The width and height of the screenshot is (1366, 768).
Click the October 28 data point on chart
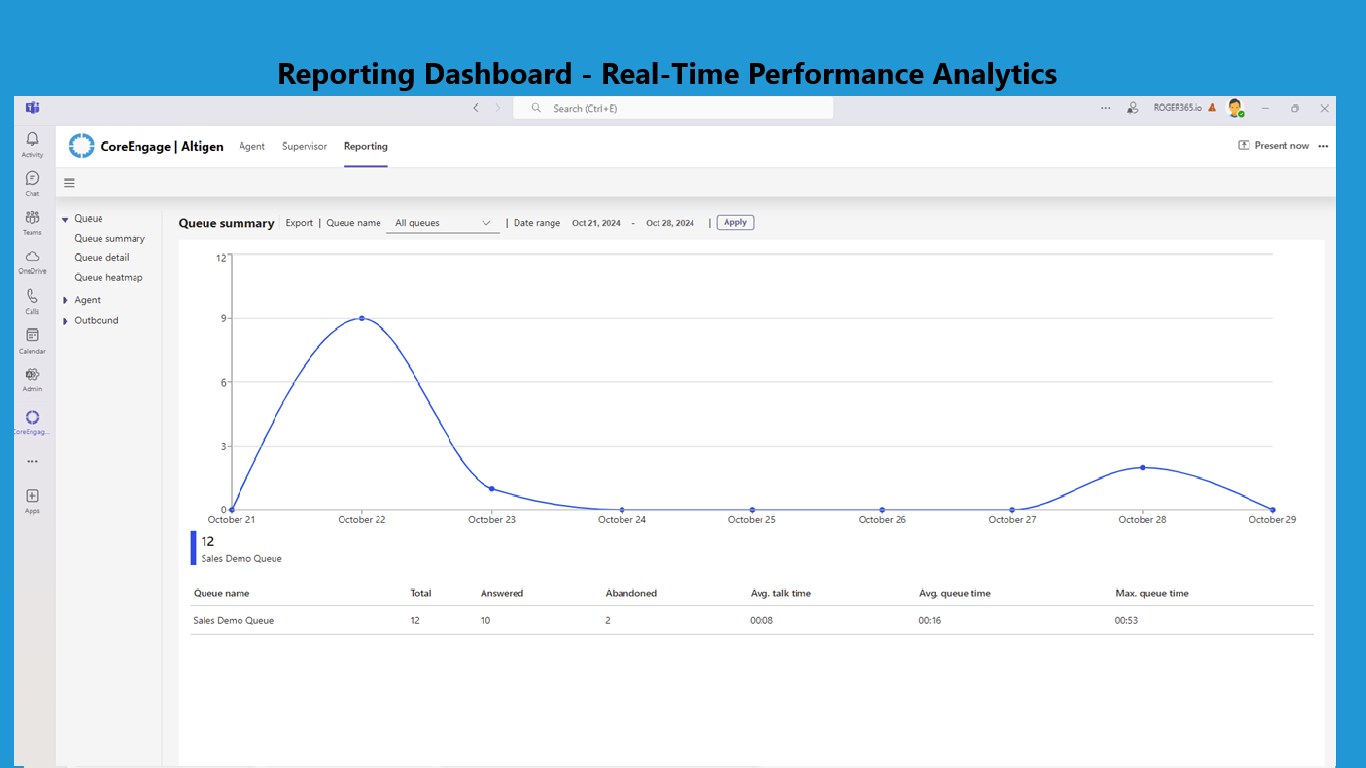(1142, 467)
